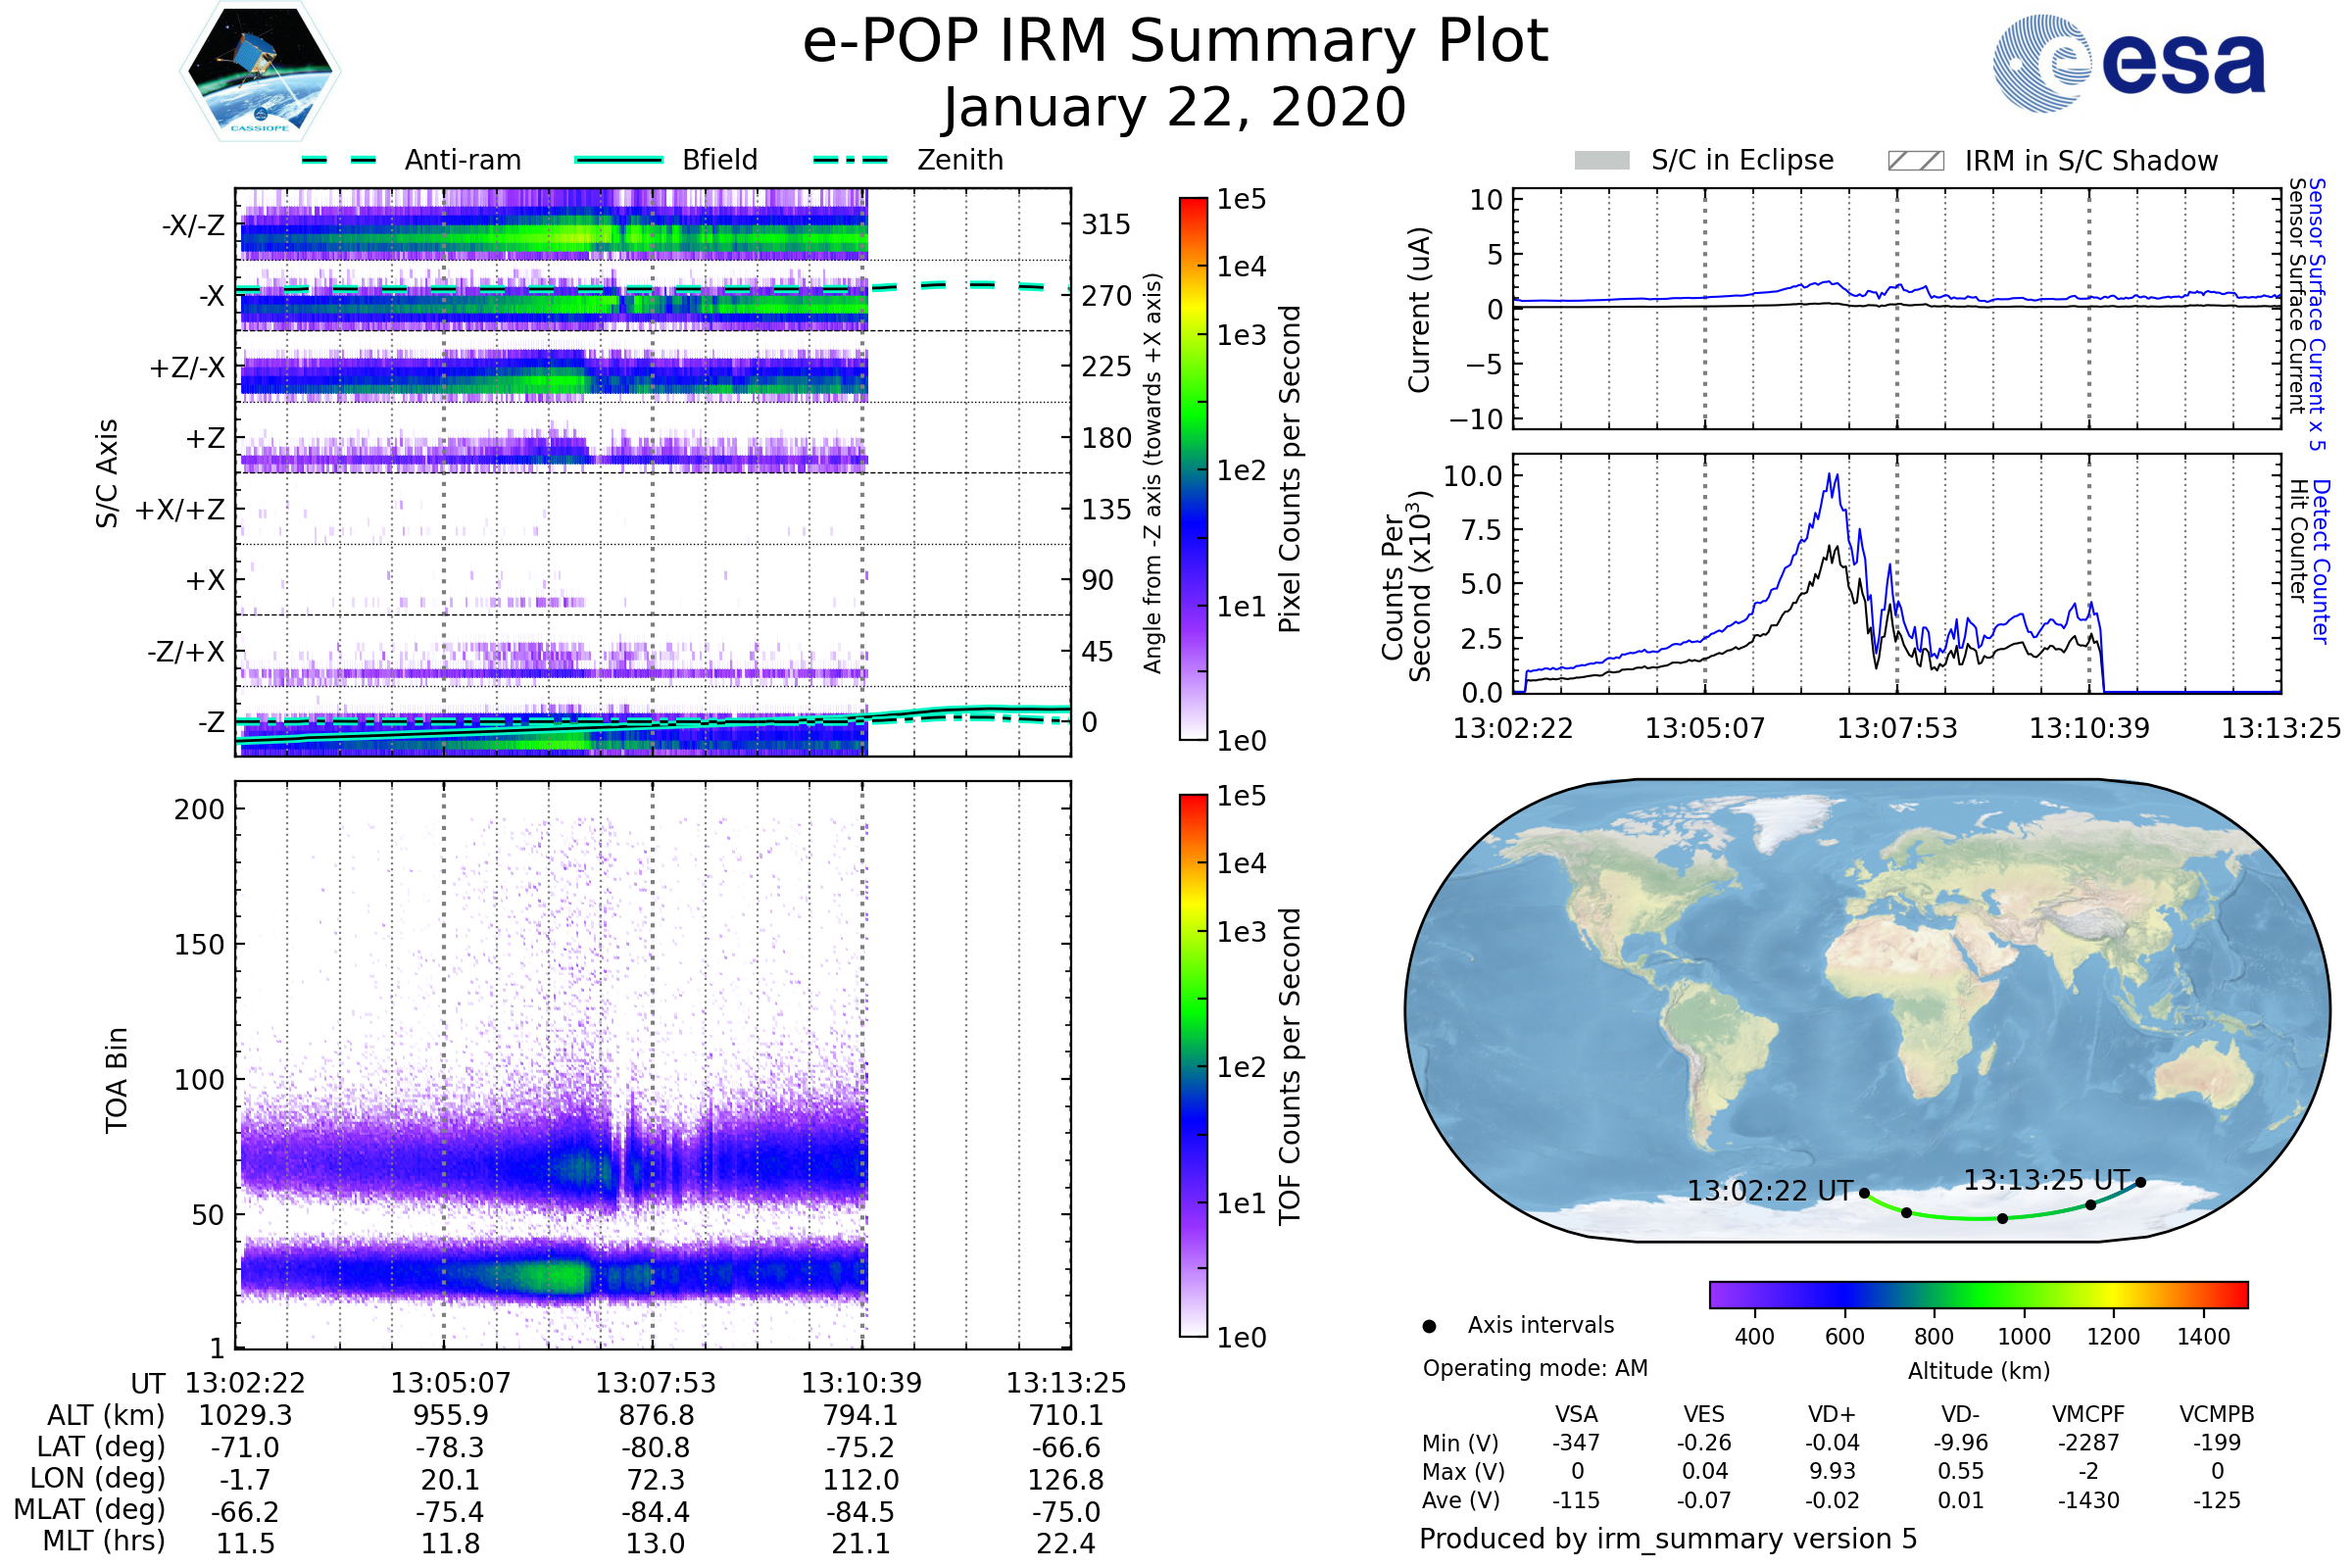Click the ESA logo
2352x1568 pixels.
pos(2128,64)
